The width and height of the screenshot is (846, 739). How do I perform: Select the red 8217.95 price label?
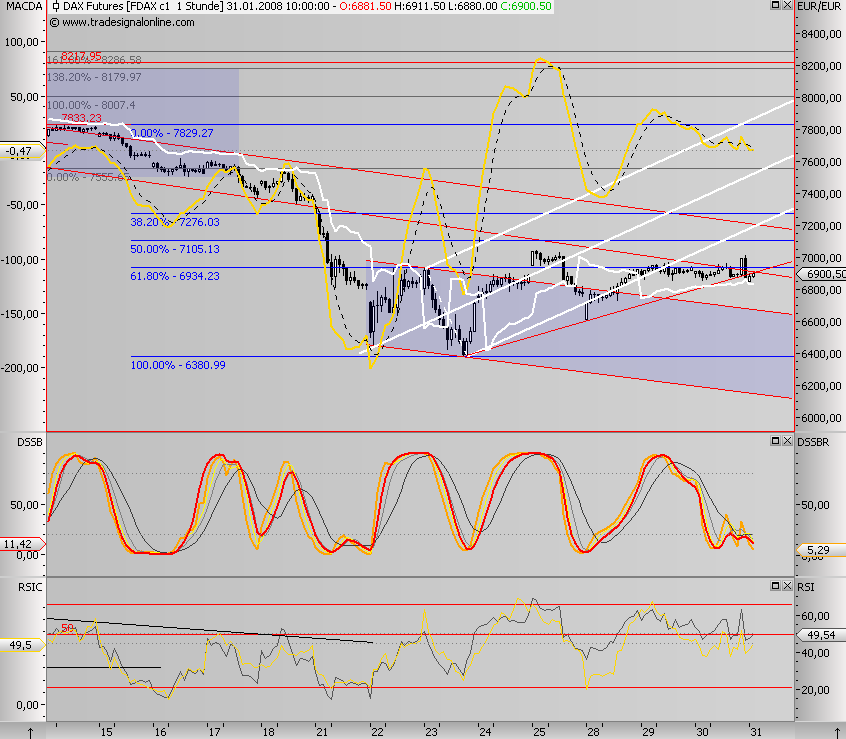pos(81,56)
